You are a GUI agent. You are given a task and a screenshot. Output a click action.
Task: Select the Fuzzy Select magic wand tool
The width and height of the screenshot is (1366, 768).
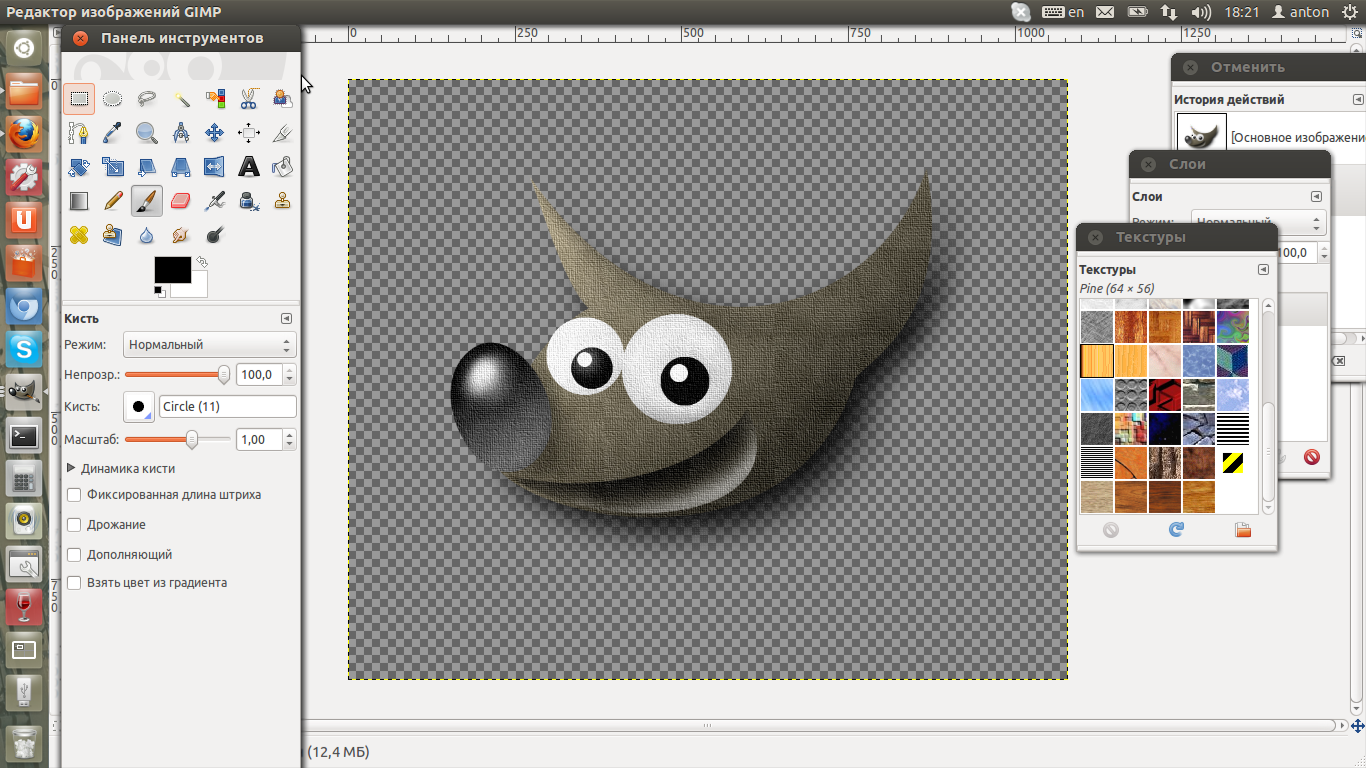(181, 99)
